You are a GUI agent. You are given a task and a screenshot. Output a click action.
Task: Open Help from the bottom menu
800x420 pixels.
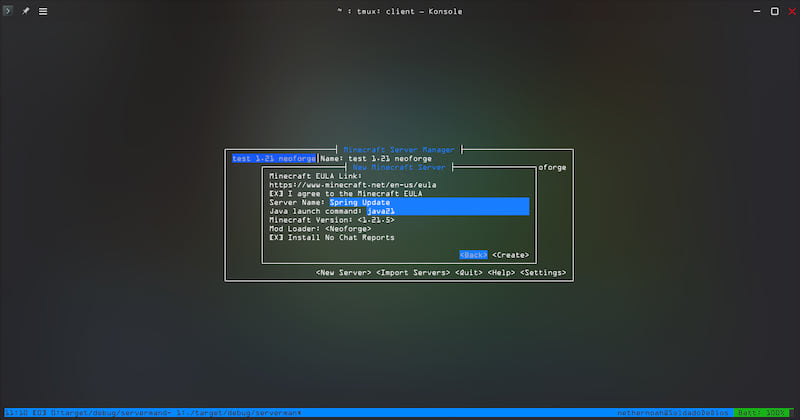click(502, 272)
